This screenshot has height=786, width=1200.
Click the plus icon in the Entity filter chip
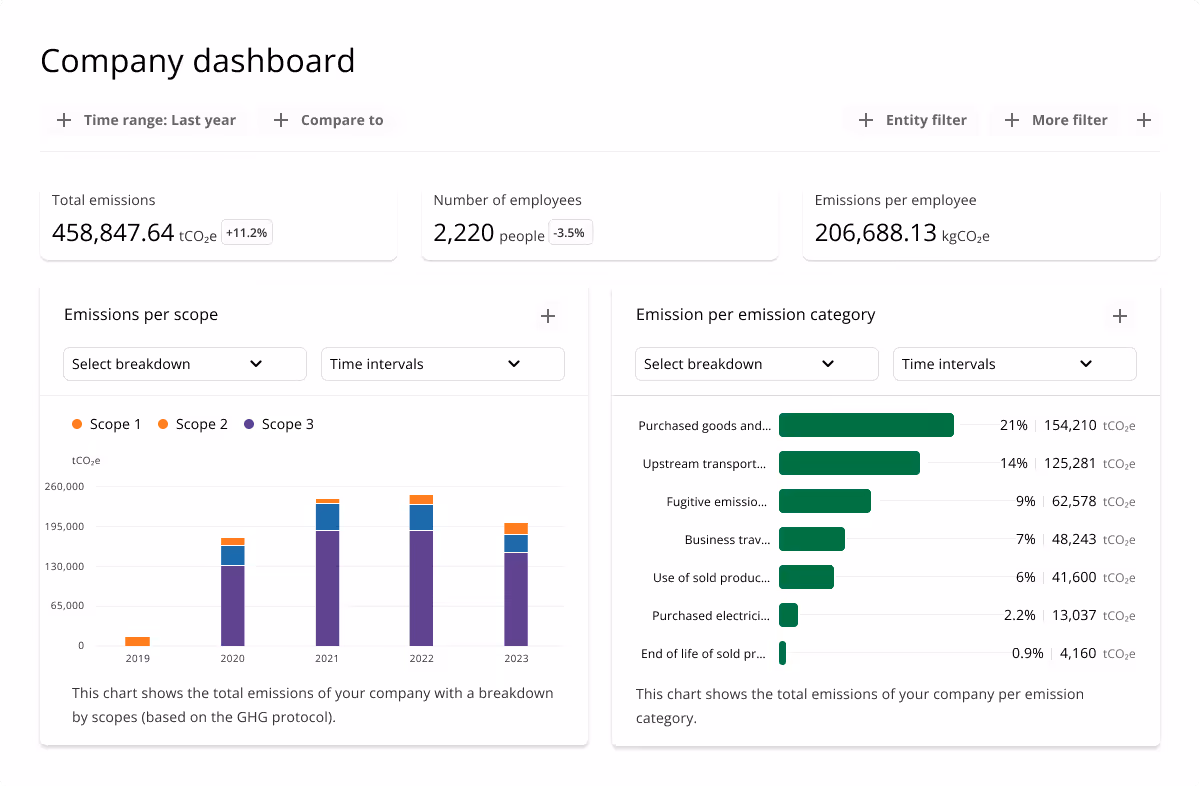tap(865, 120)
